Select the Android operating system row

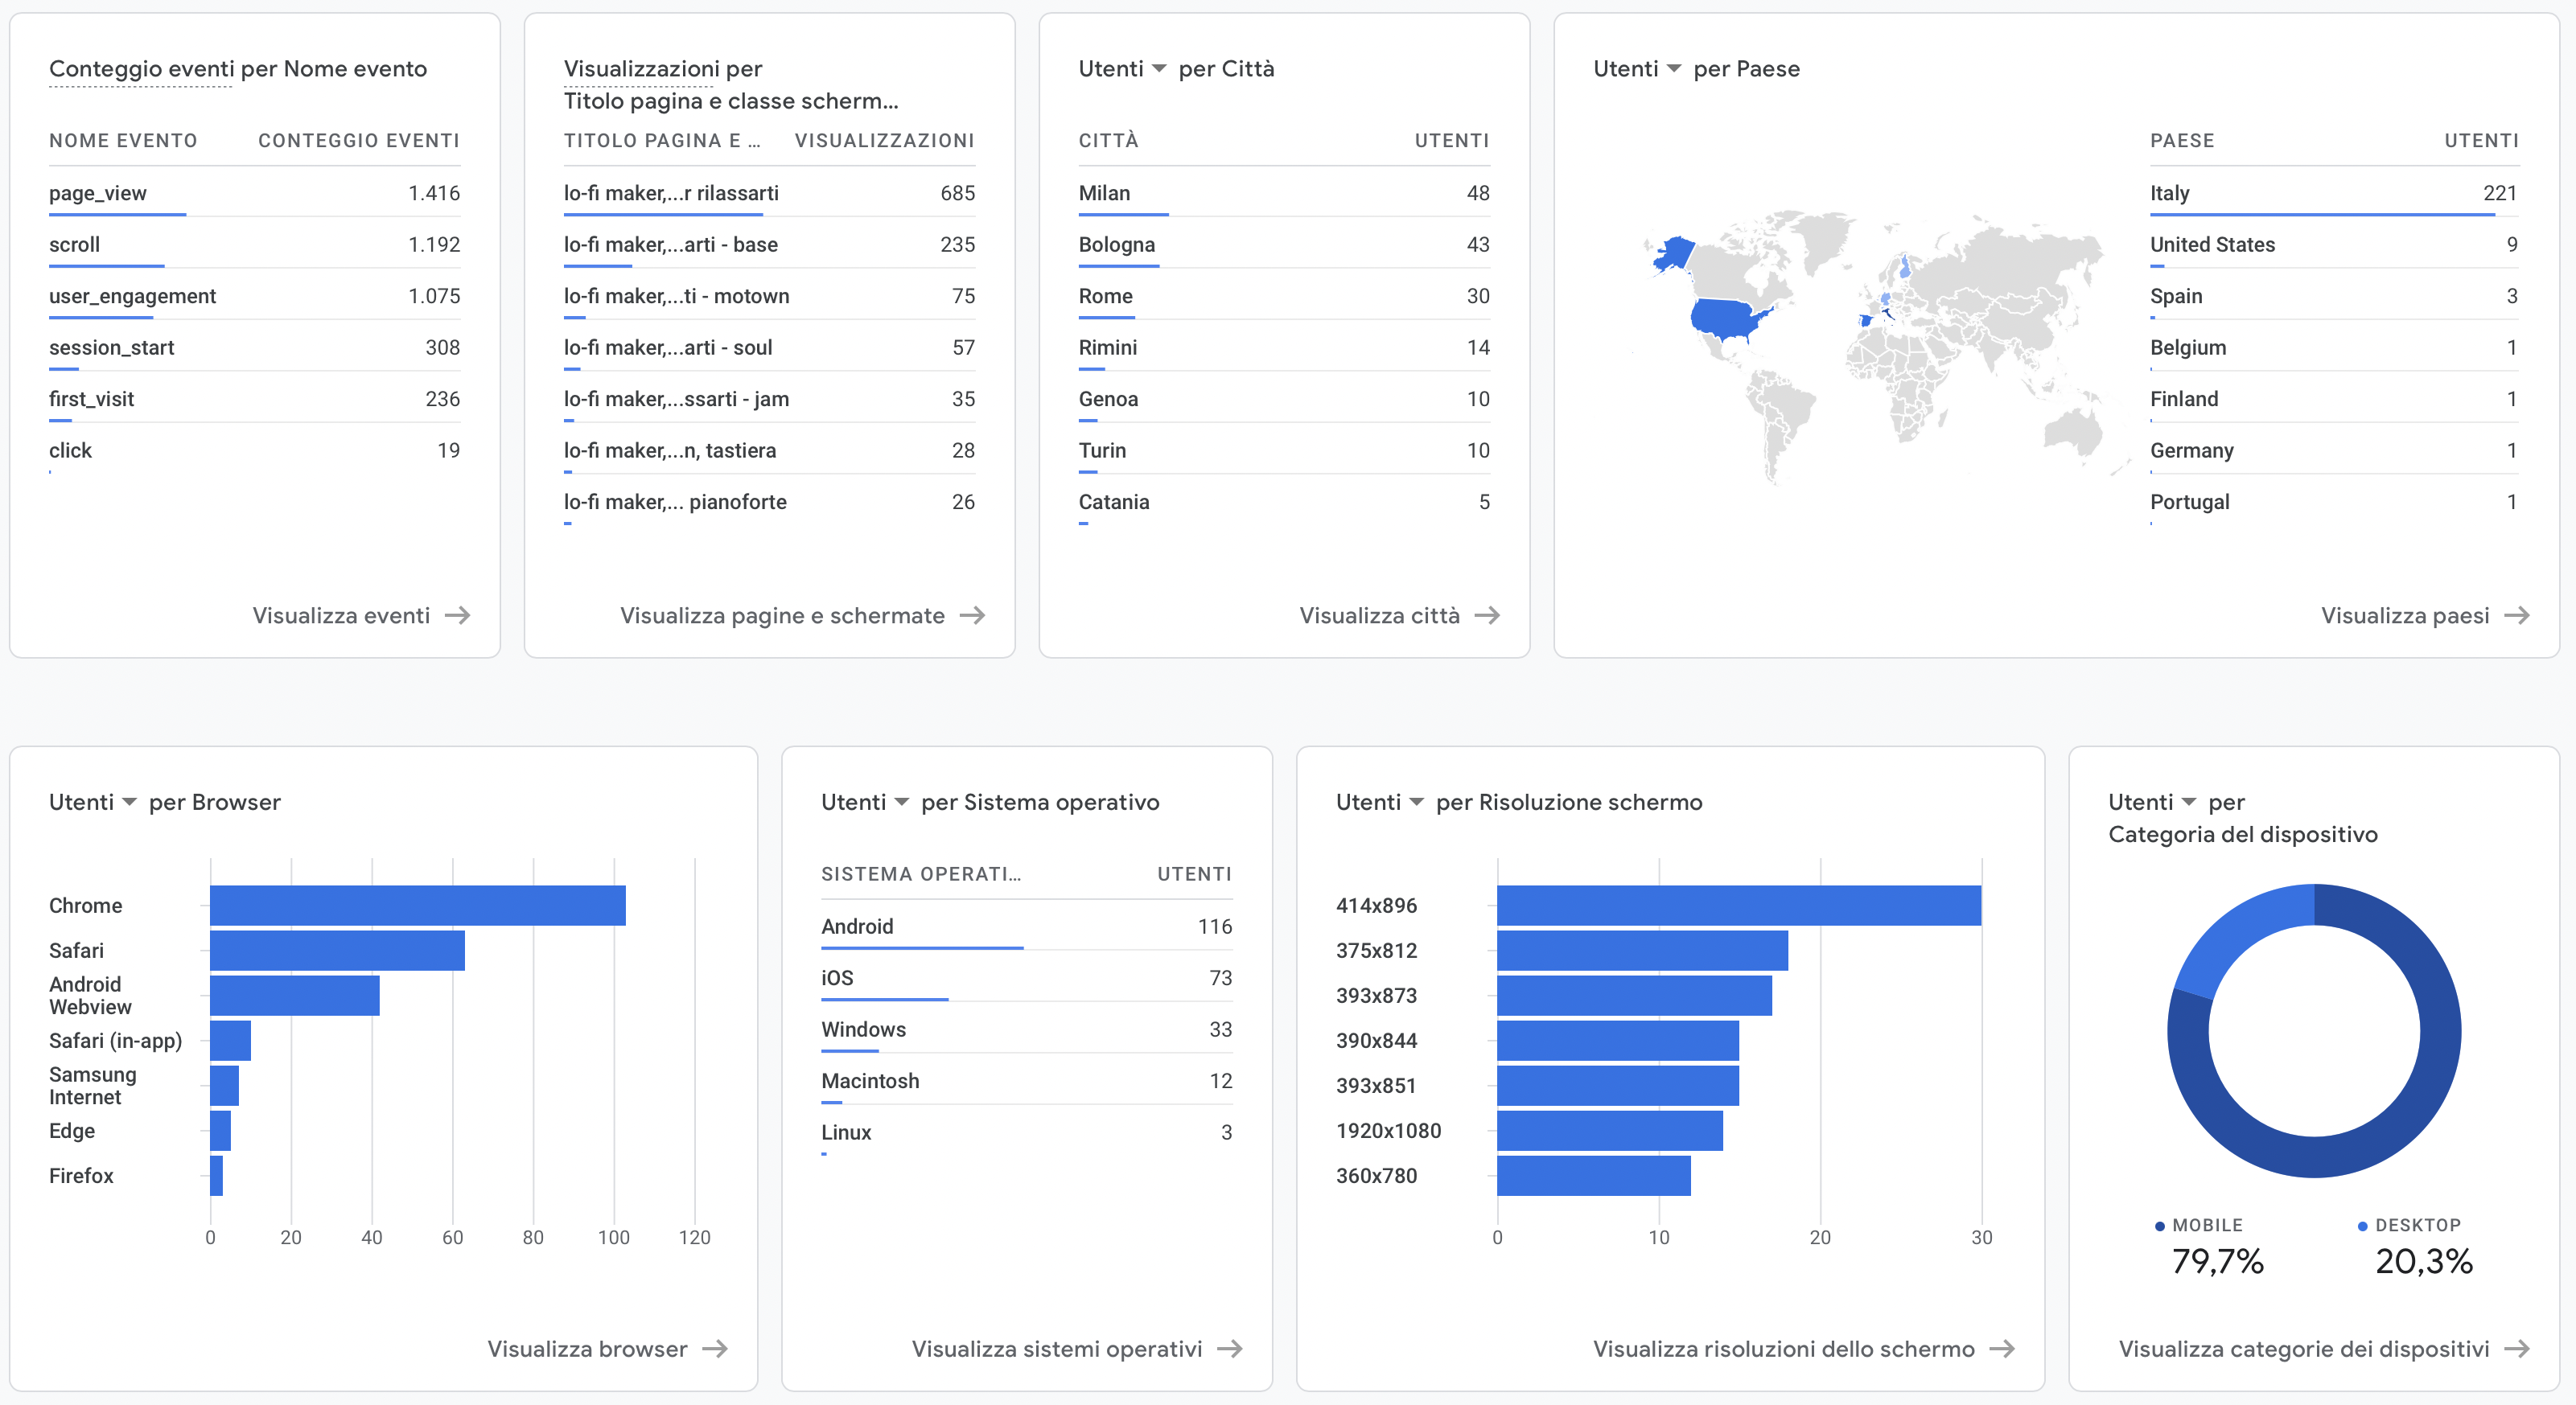1027,927
